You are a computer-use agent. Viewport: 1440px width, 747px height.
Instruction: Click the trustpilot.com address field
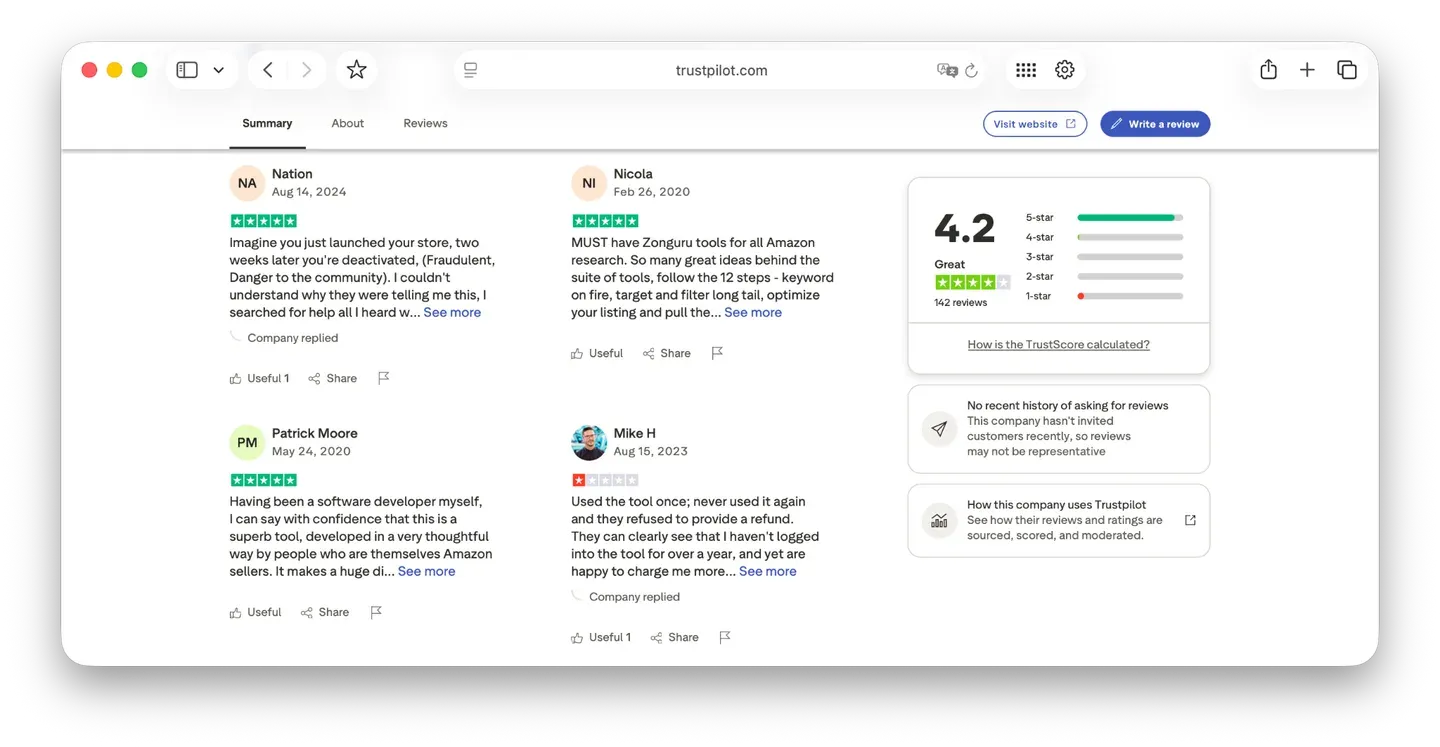[721, 70]
